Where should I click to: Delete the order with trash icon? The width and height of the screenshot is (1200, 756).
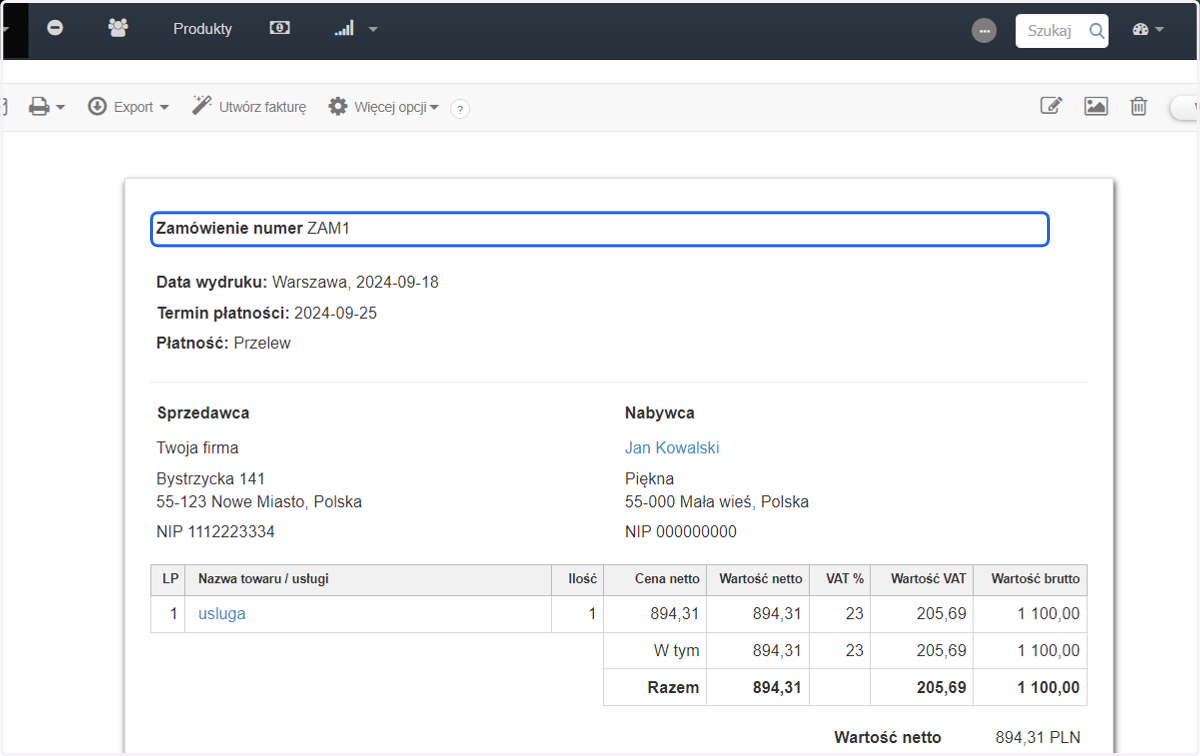click(x=1139, y=106)
